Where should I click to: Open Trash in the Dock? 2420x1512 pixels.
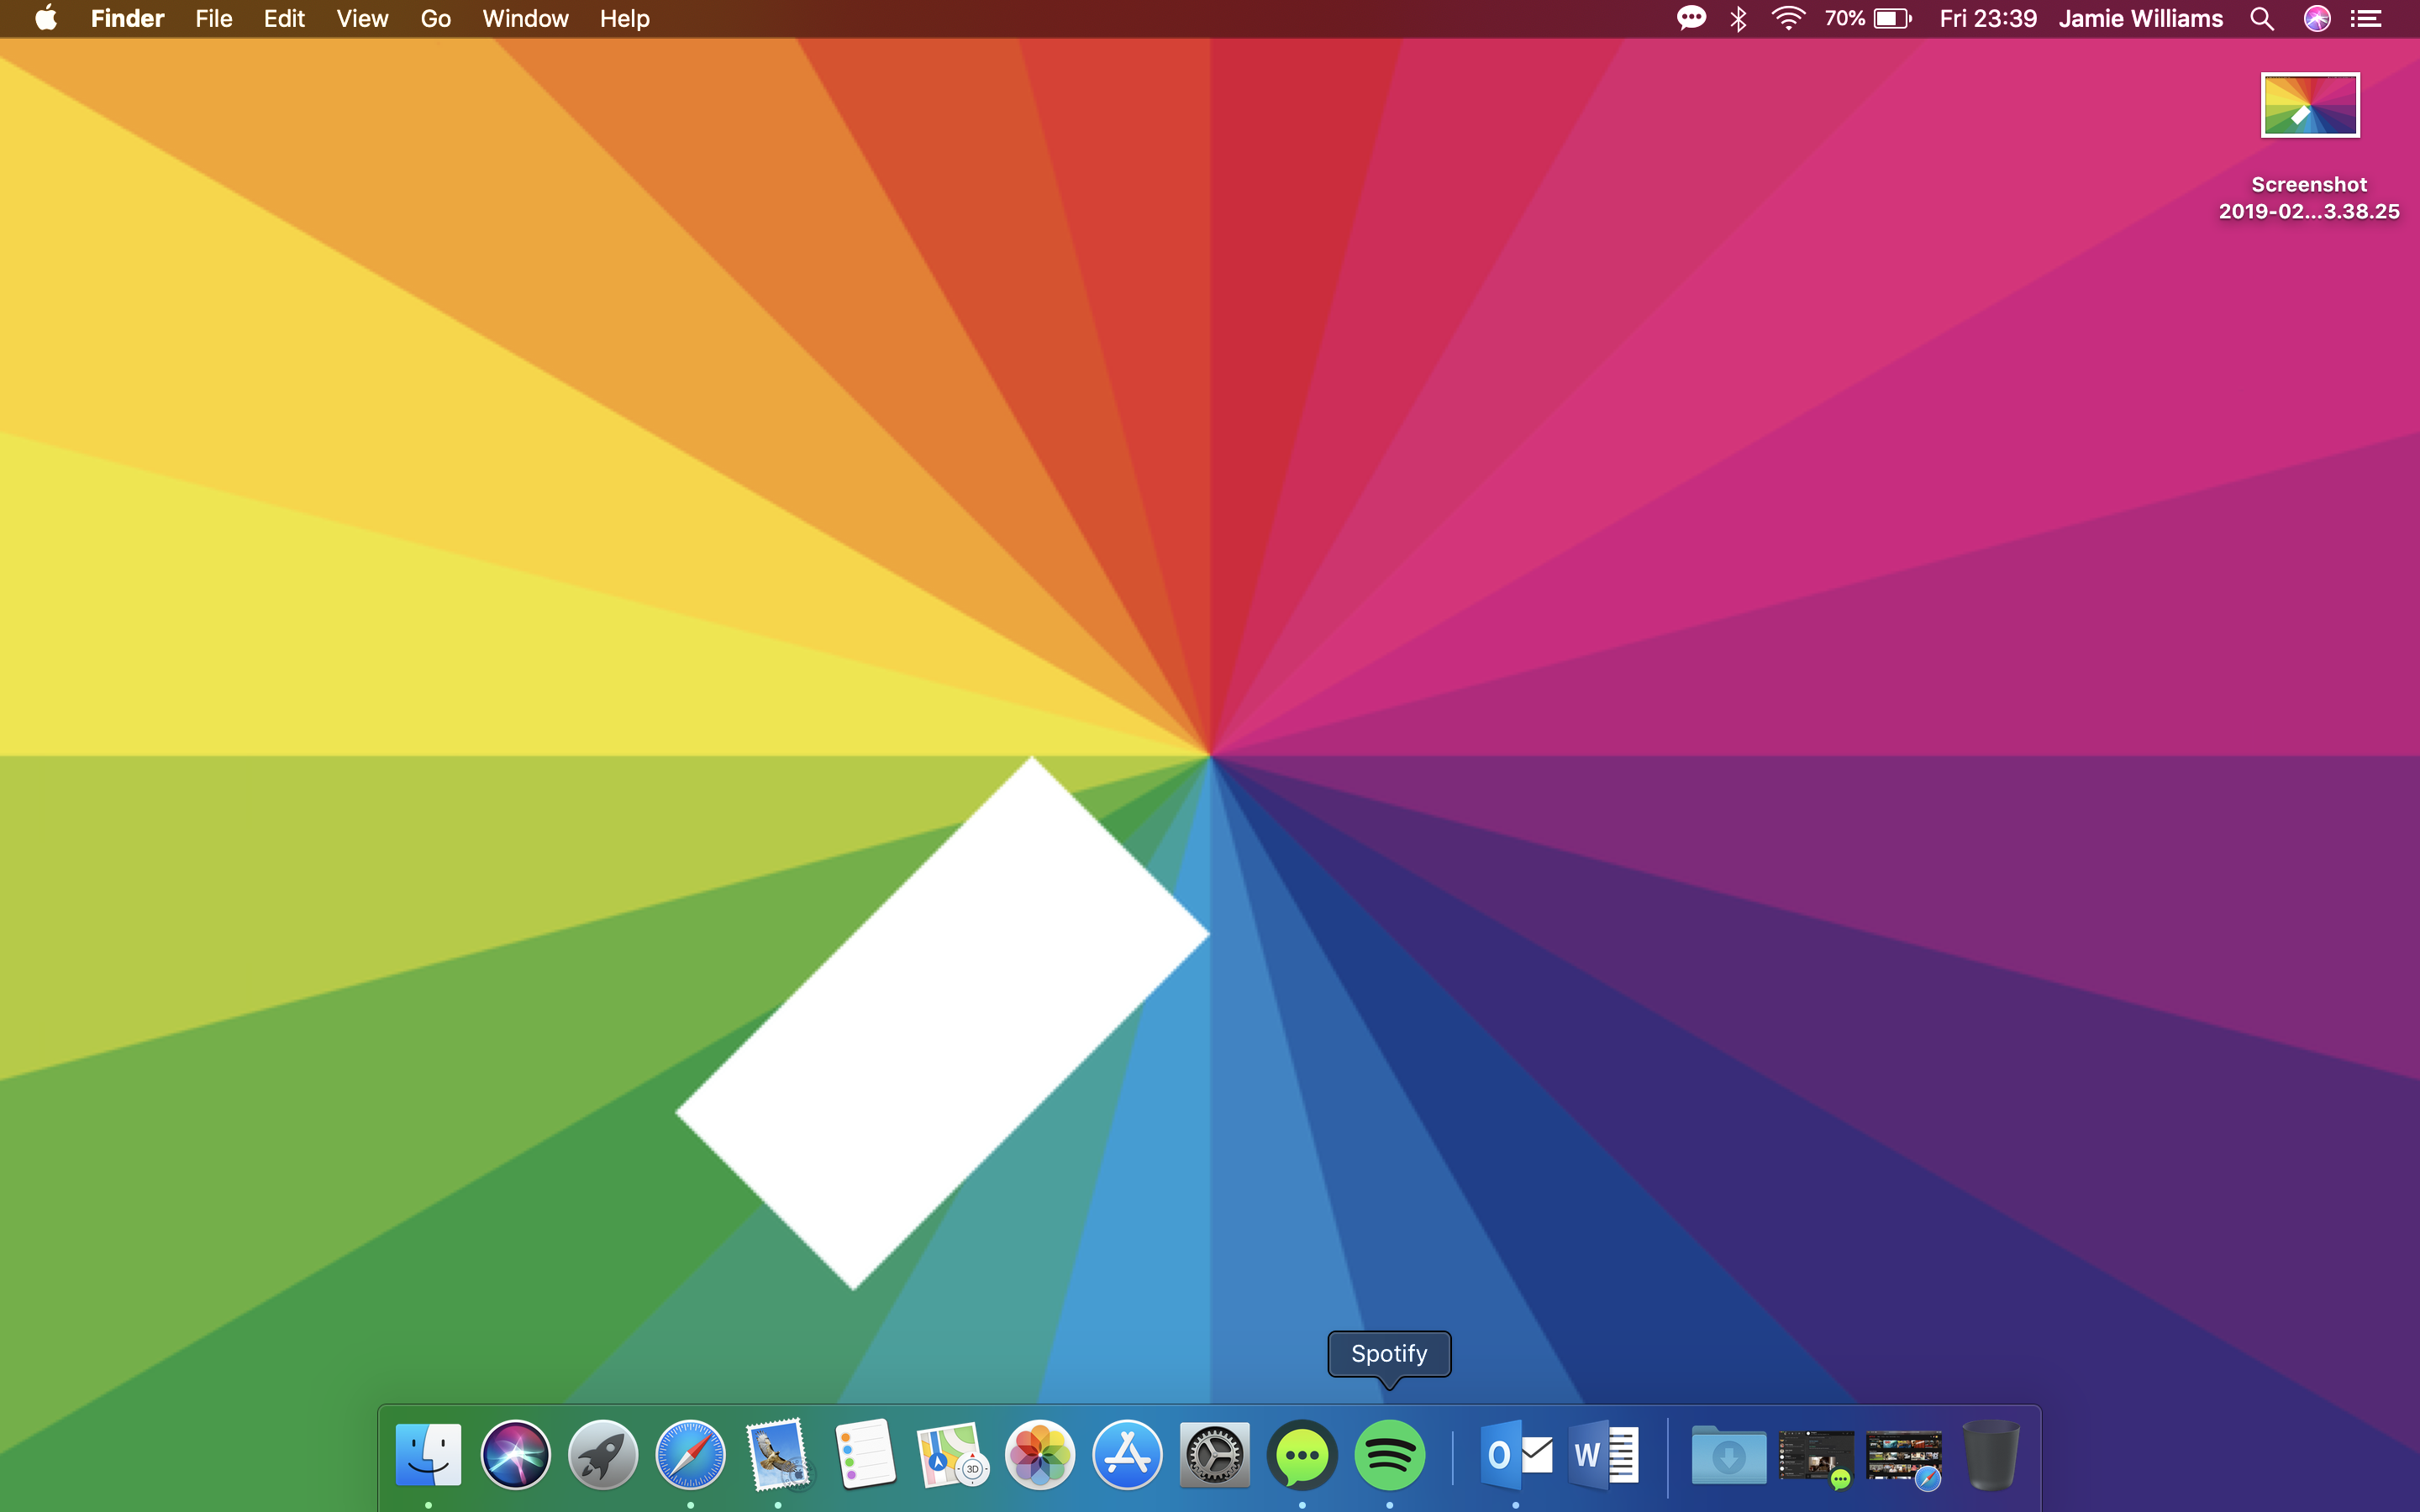pos(1991,1454)
